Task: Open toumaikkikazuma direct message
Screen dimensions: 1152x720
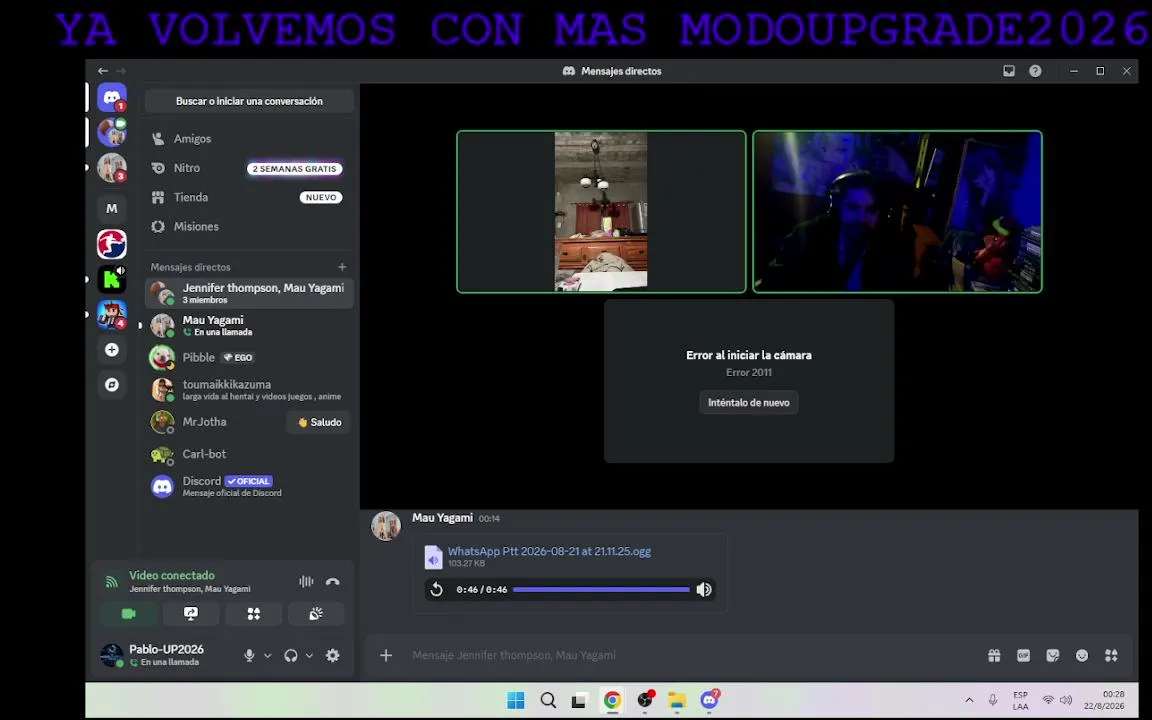Action: 249,390
